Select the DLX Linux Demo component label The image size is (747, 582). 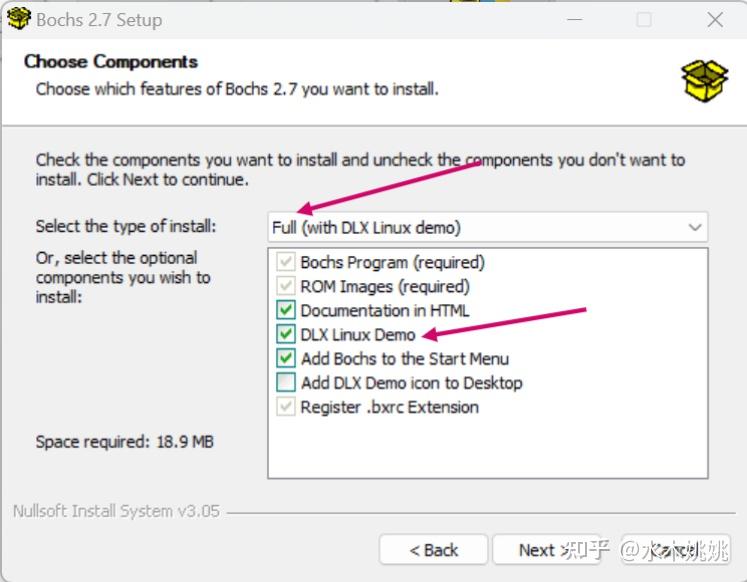pos(358,335)
